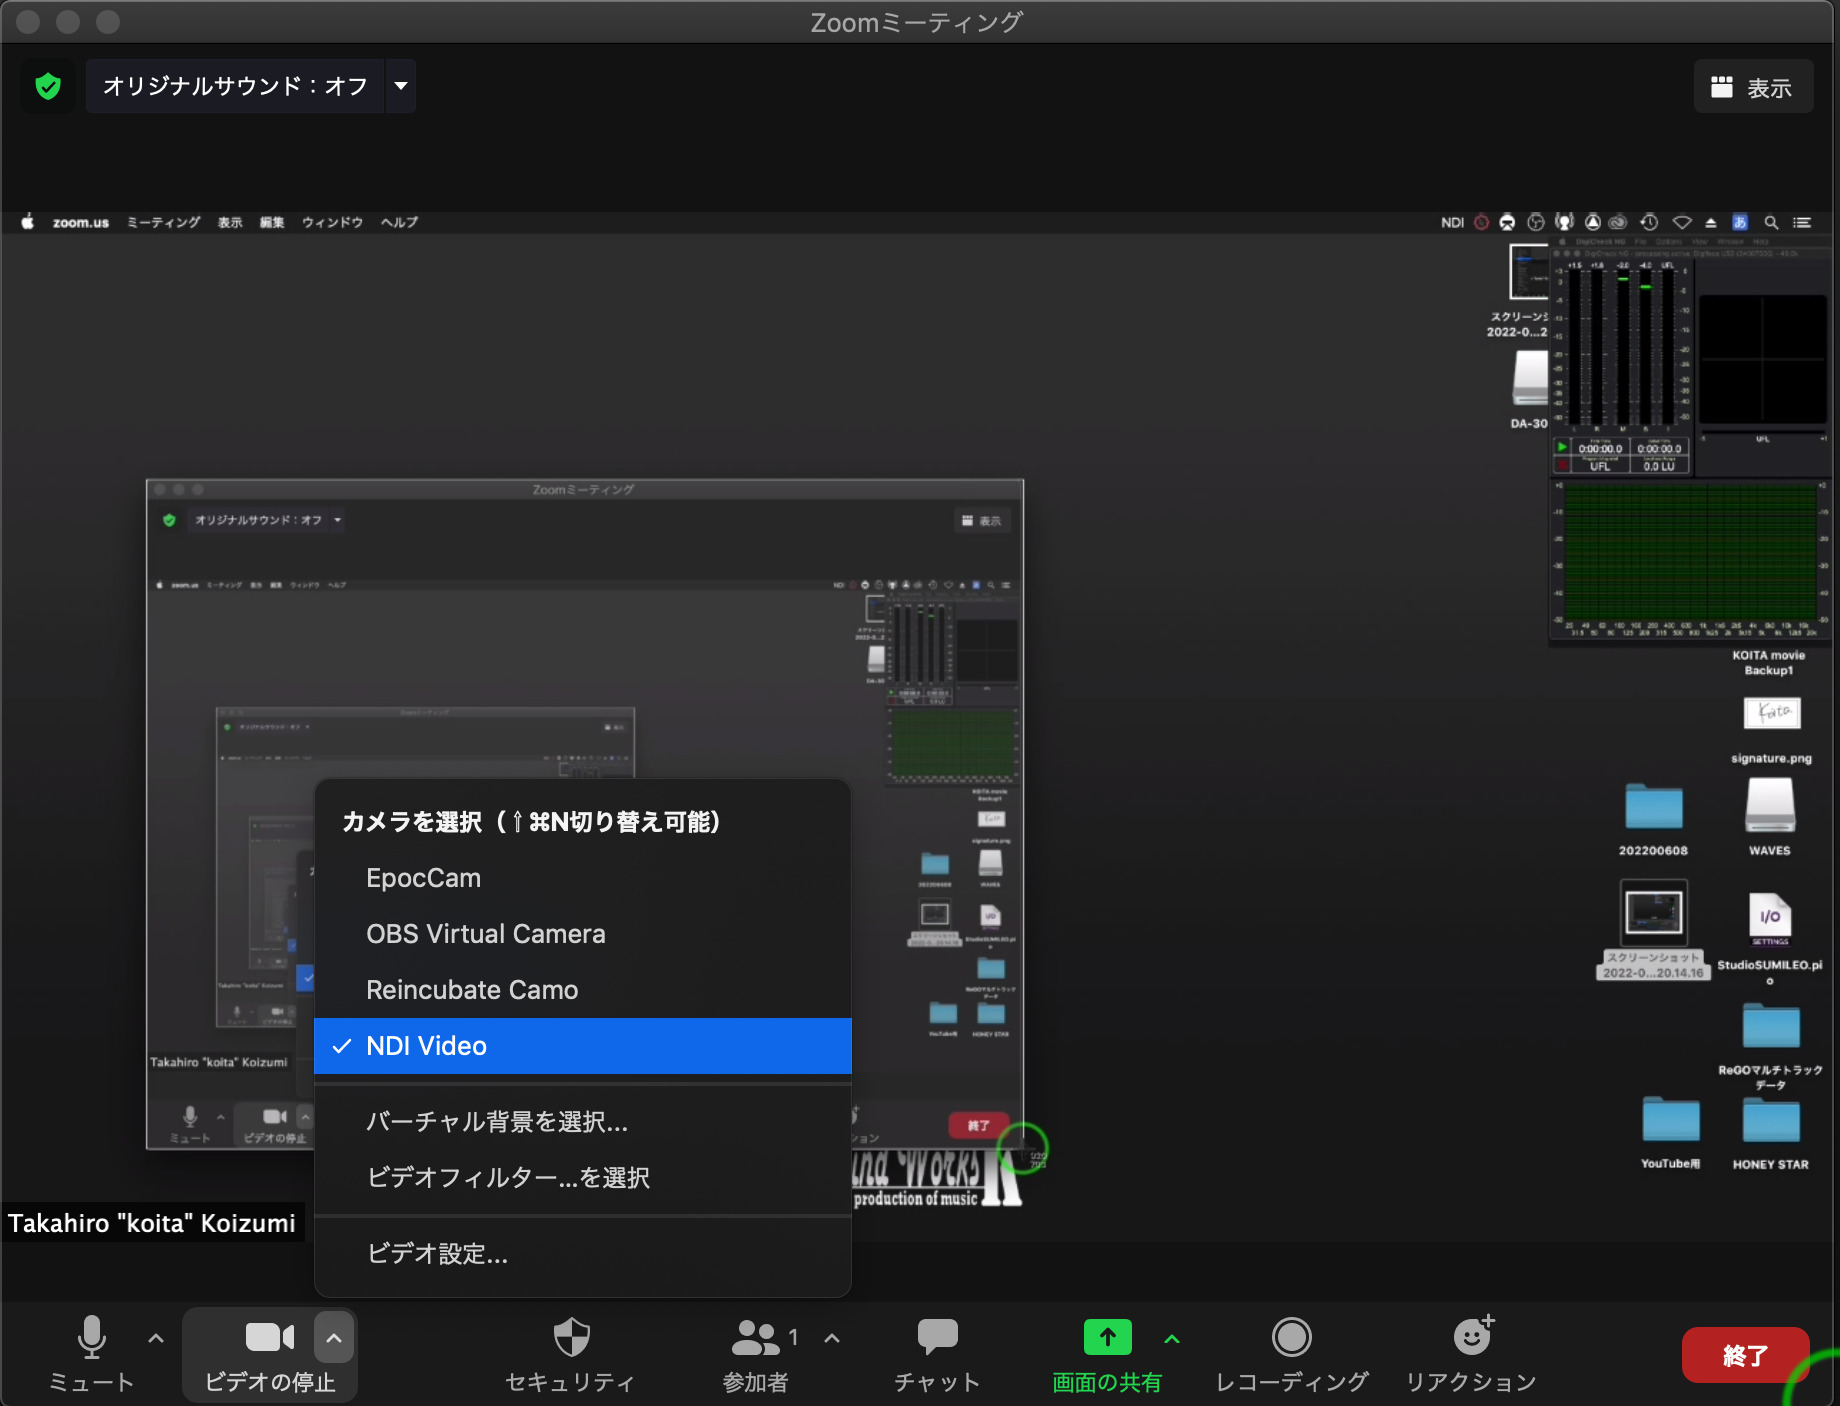This screenshot has height=1406, width=1840.
Task: Choose OBS Virtual Camera from camera list
Action: pos(582,934)
